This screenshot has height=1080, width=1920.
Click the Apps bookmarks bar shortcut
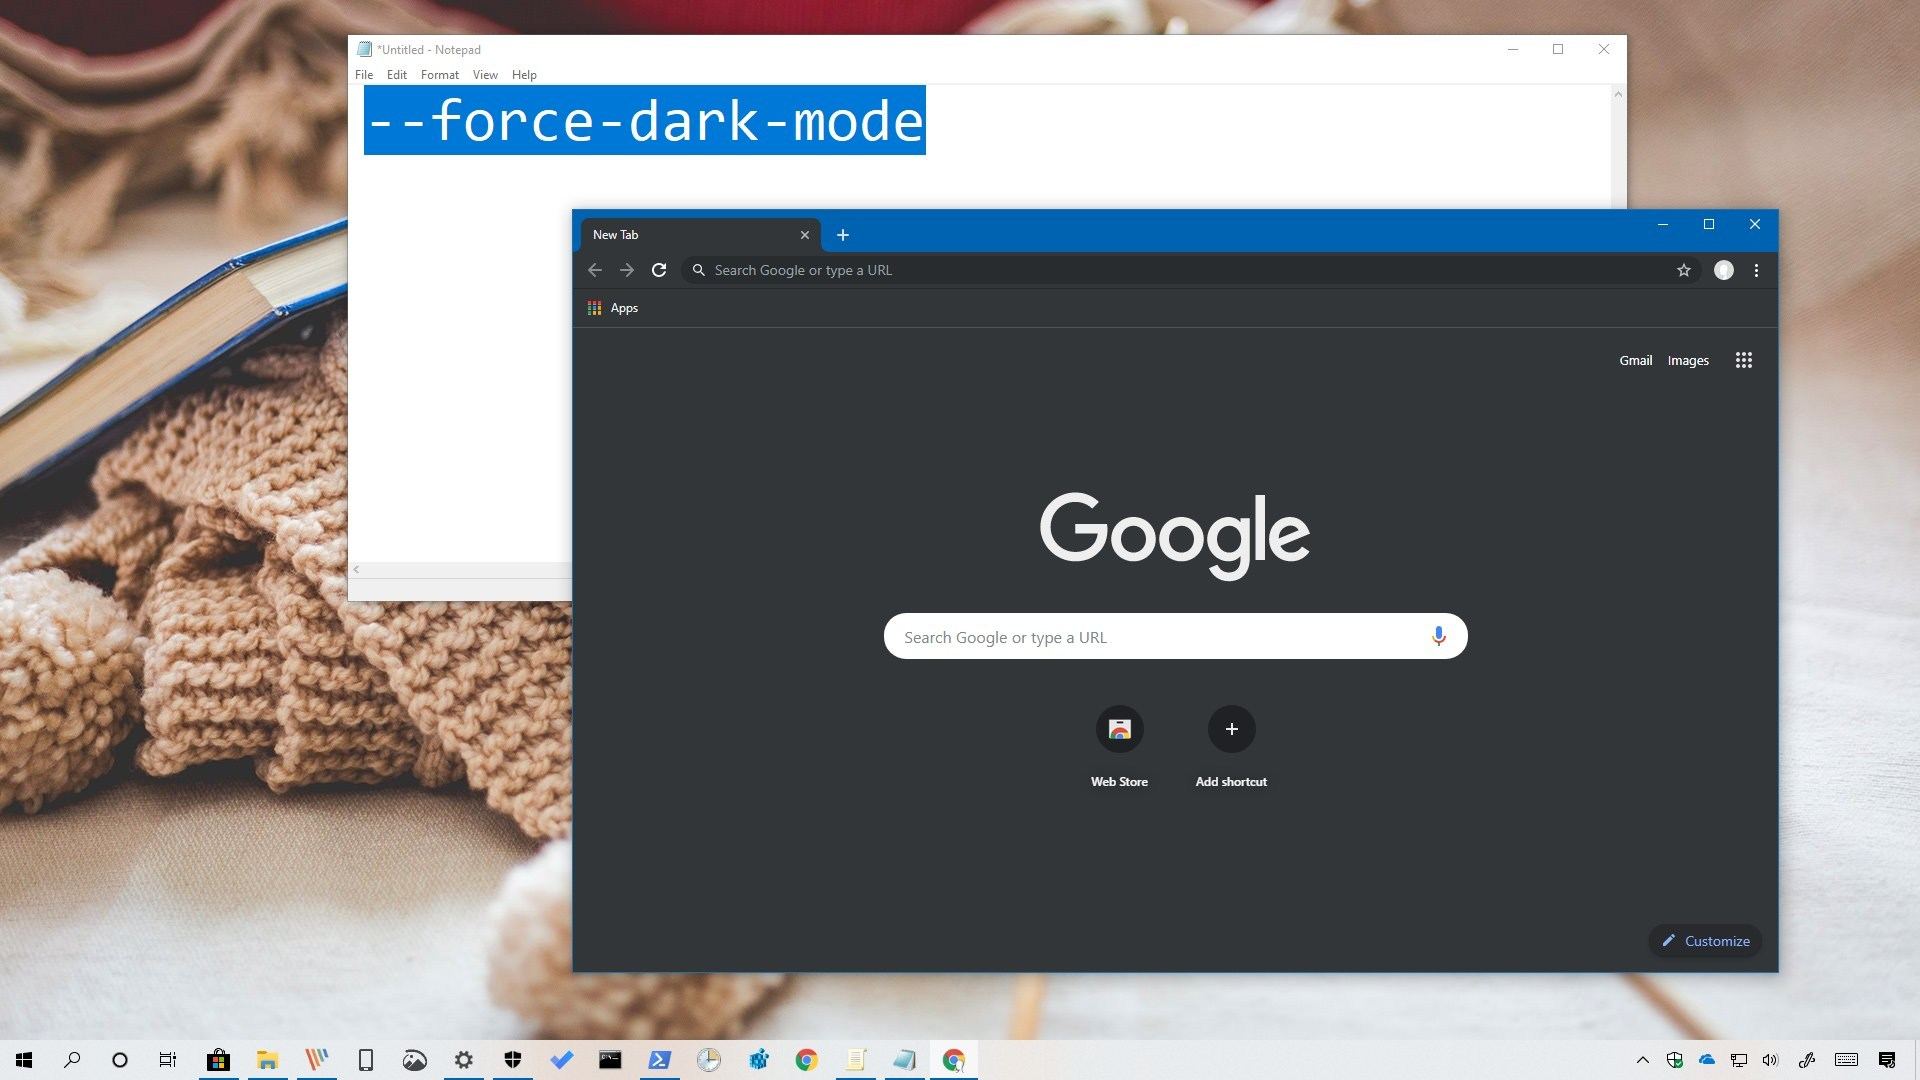coord(613,308)
